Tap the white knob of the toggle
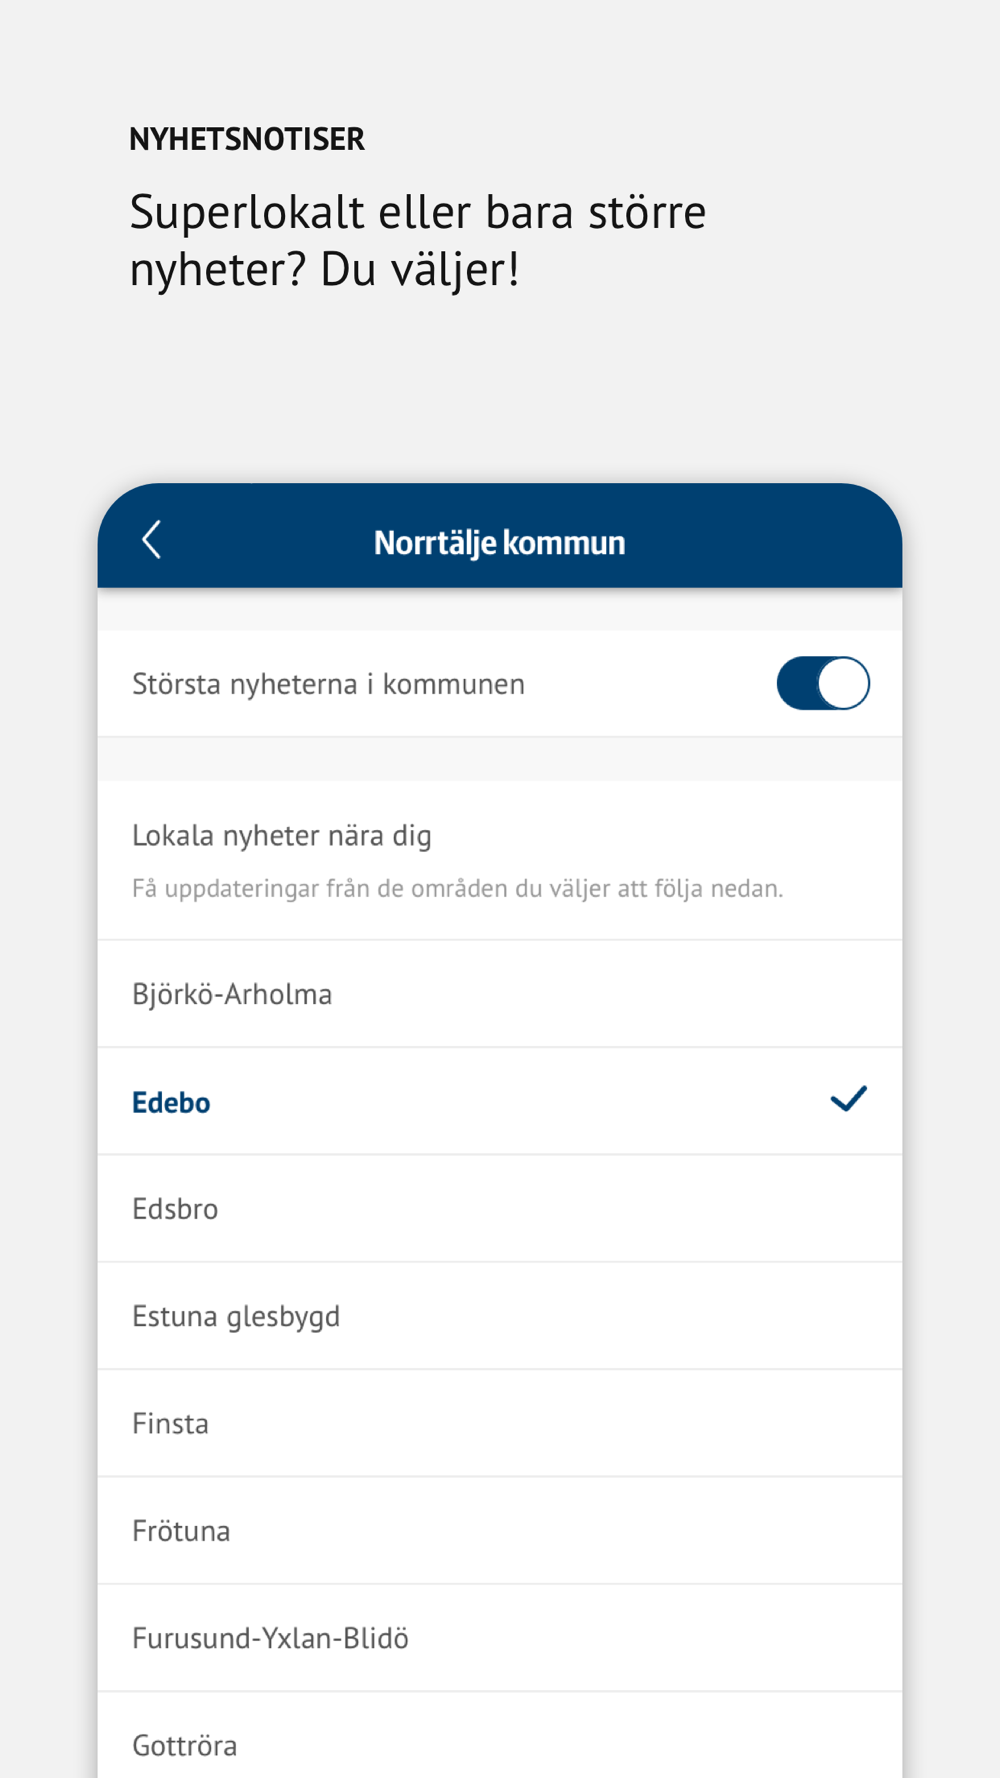The width and height of the screenshot is (1000, 1778). (x=843, y=684)
